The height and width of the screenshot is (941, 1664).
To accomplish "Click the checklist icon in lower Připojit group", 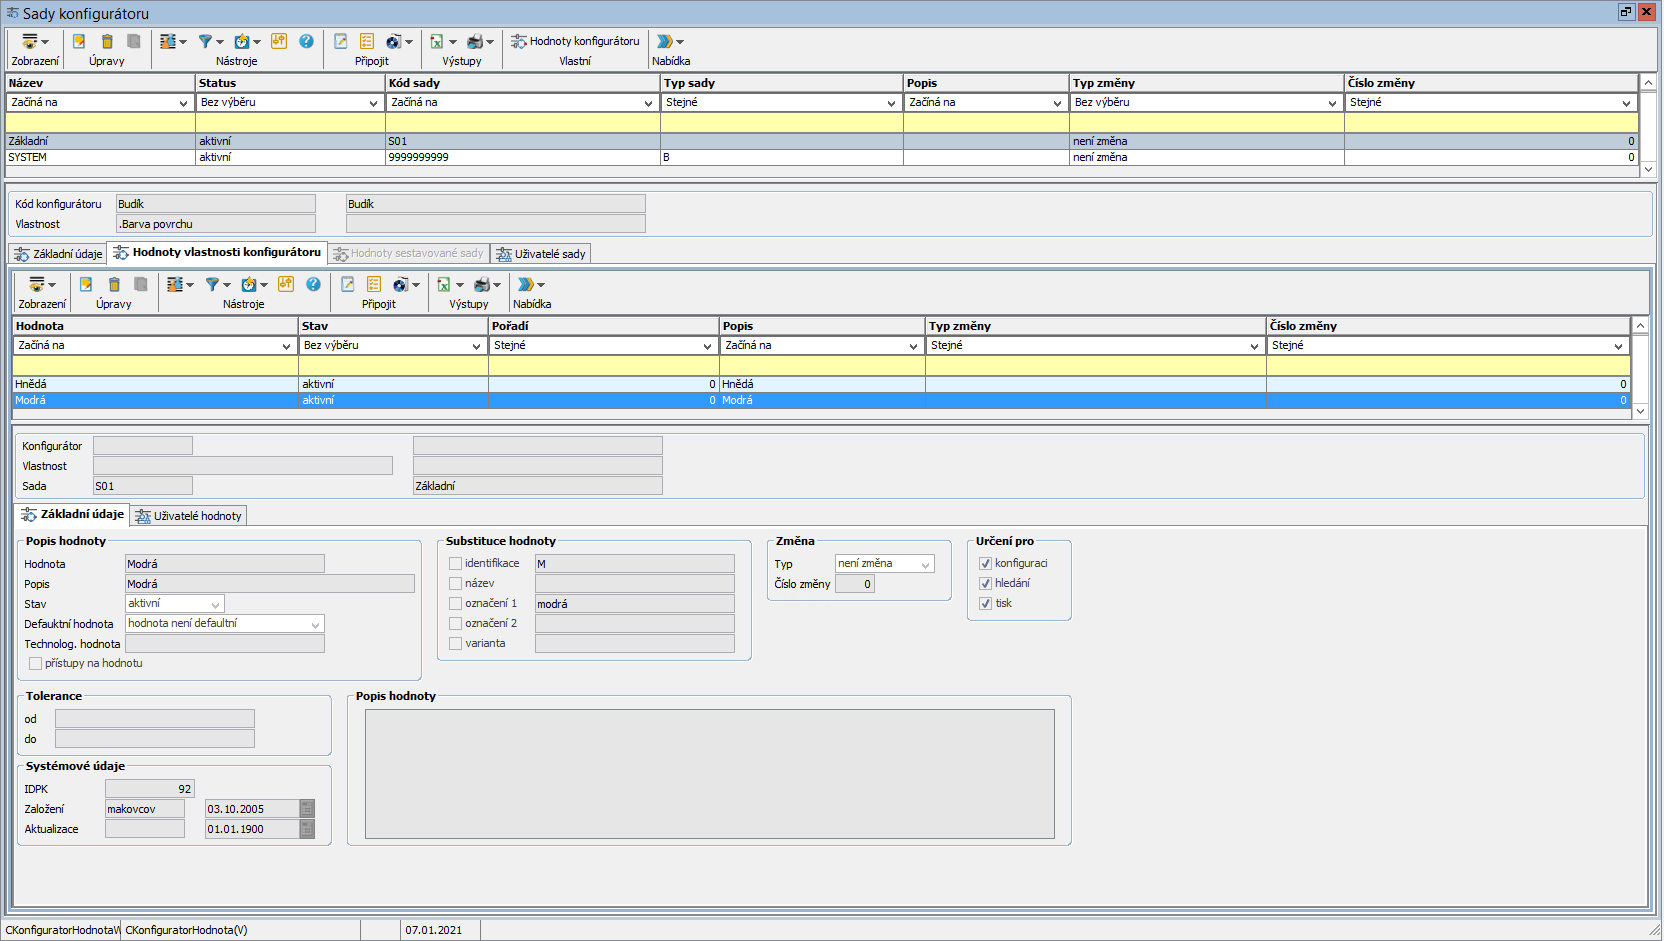I will [x=374, y=284].
